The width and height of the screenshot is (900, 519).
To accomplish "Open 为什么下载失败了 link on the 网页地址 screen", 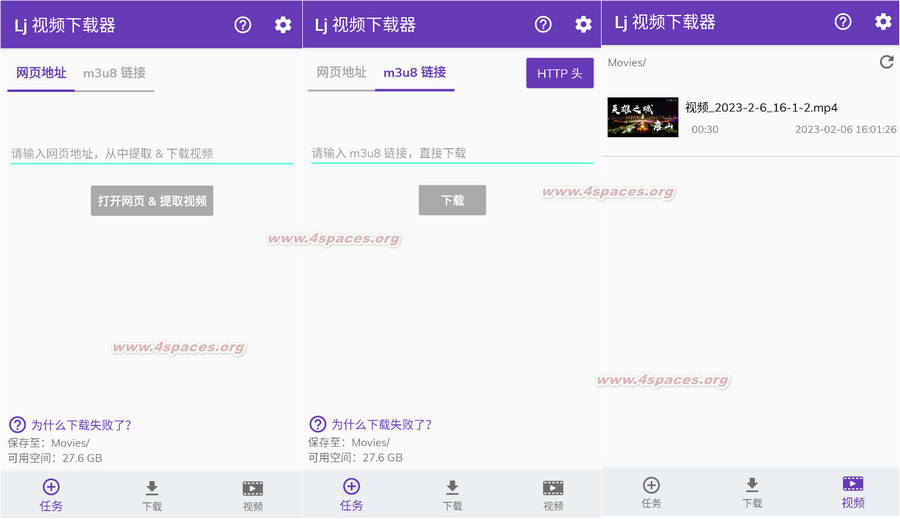I will (80, 424).
